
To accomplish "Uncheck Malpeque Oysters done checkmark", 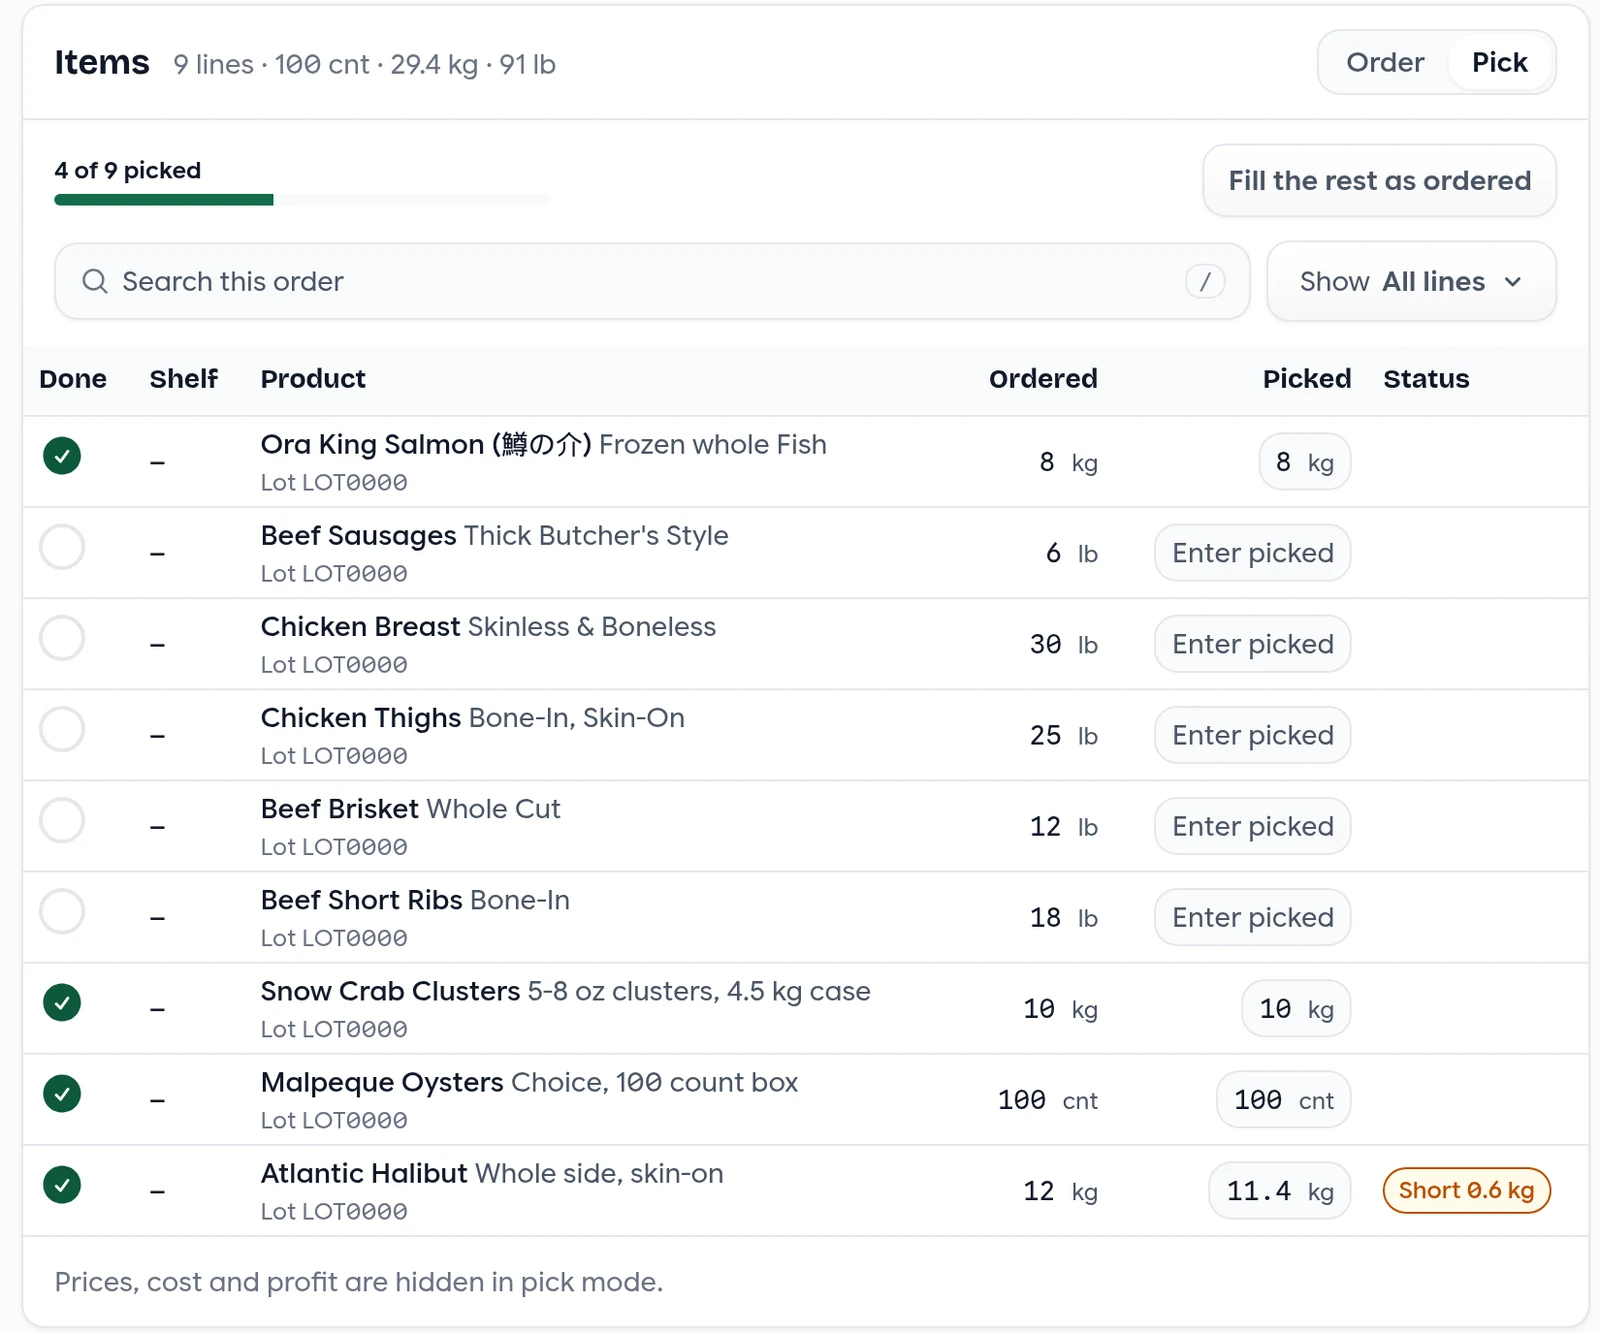I will 62,1093.
